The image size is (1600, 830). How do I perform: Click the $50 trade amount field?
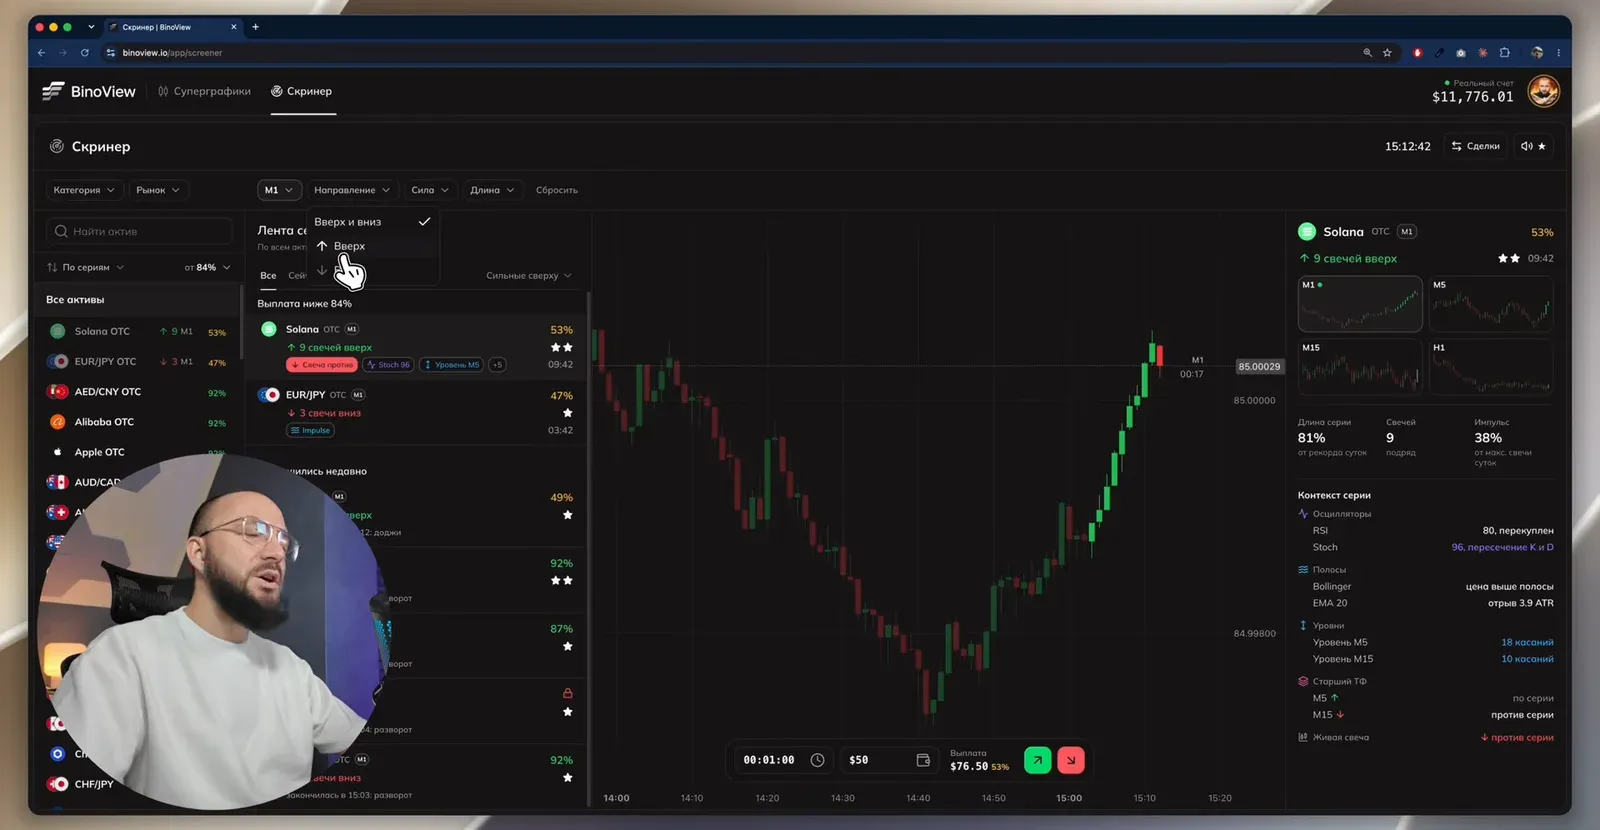(x=890, y=760)
